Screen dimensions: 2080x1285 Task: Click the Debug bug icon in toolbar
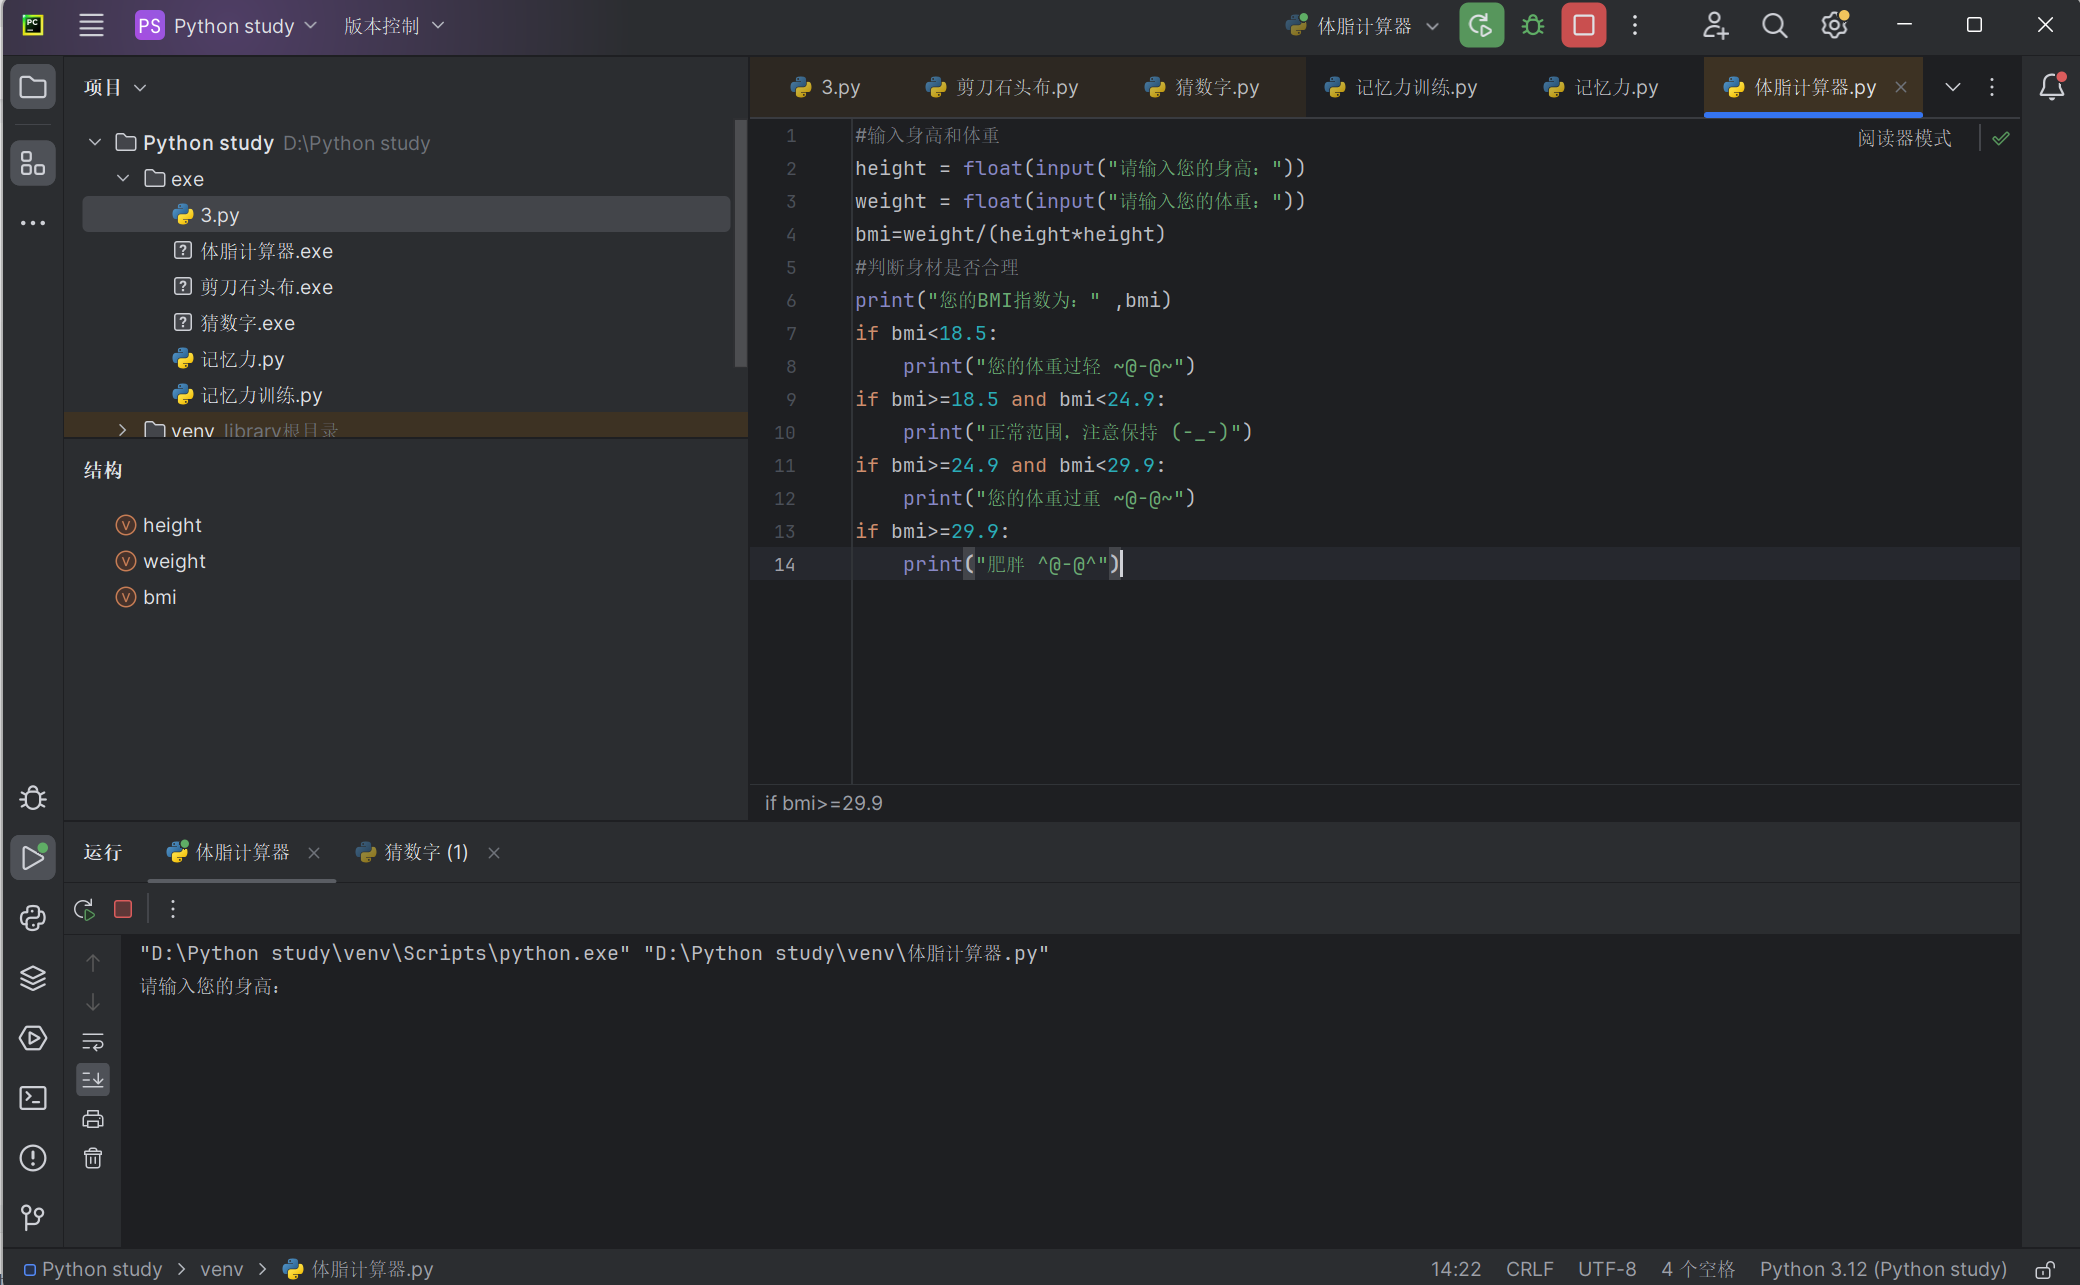pyautogui.click(x=1532, y=26)
